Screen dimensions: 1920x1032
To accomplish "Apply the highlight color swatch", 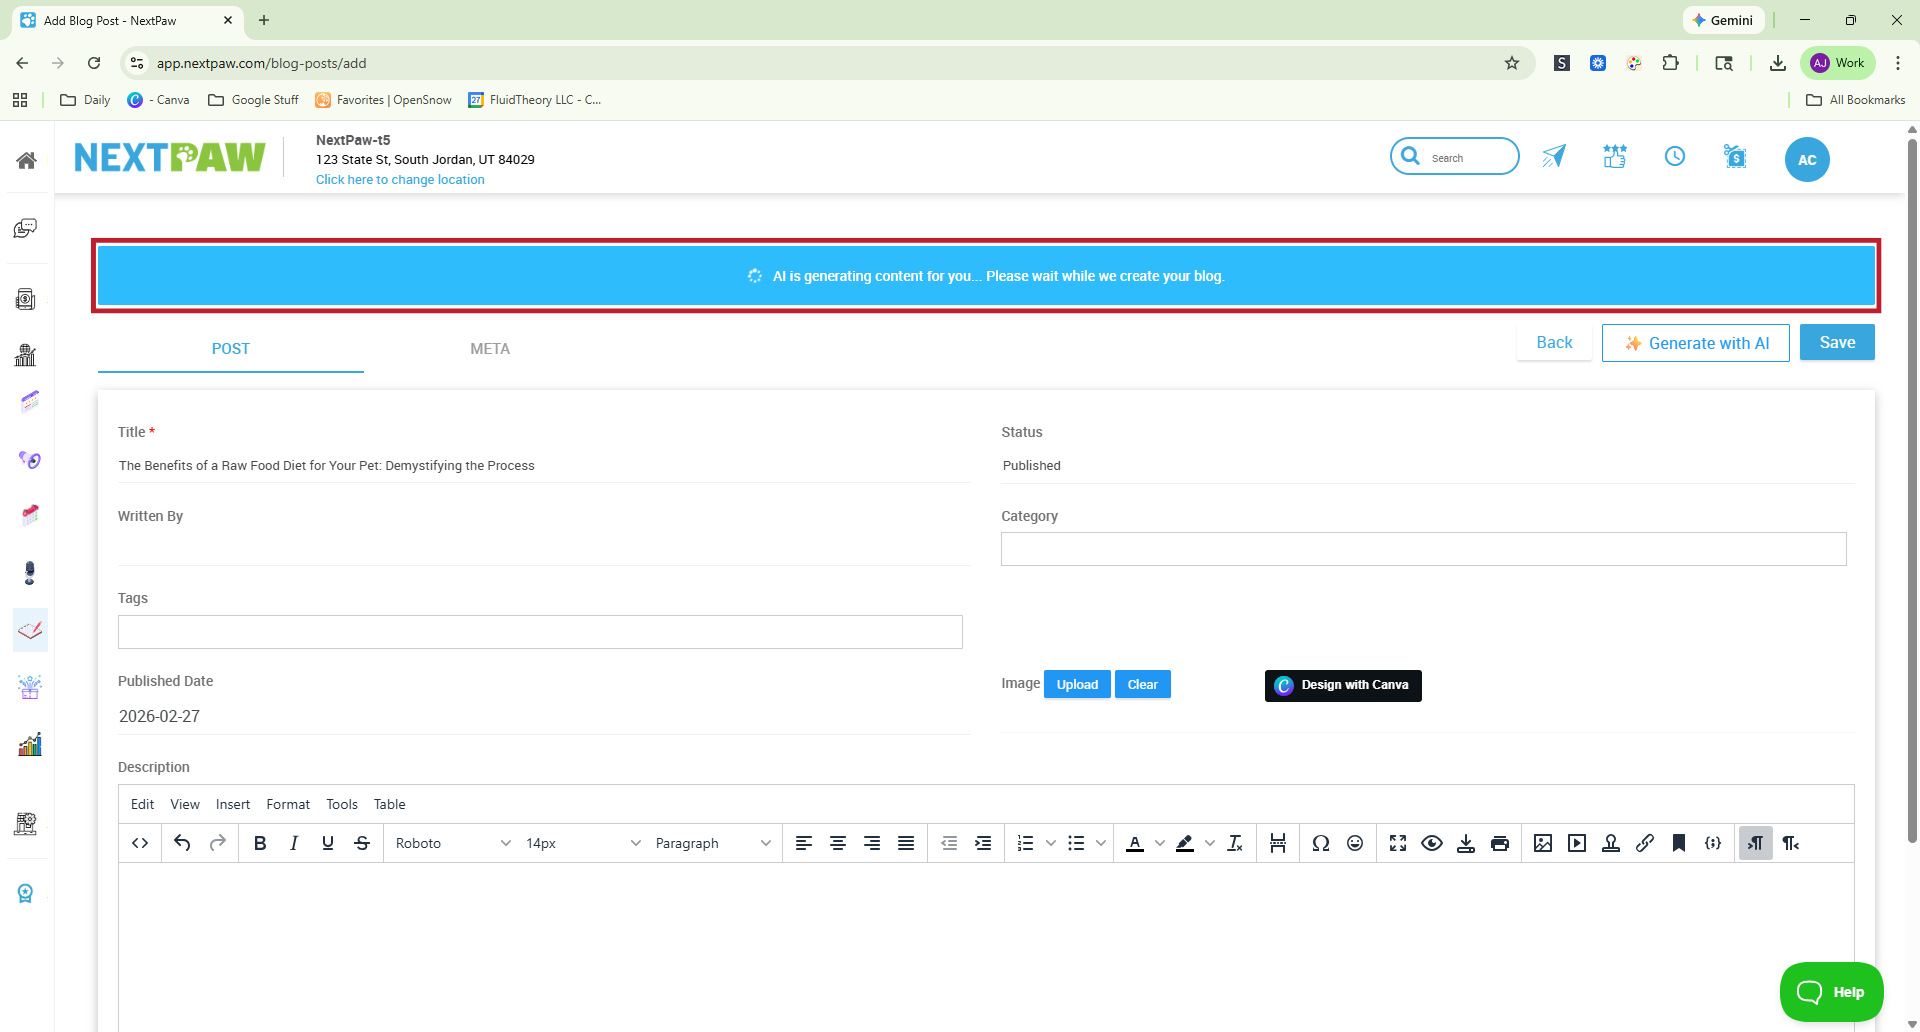I will pos(1184,843).
